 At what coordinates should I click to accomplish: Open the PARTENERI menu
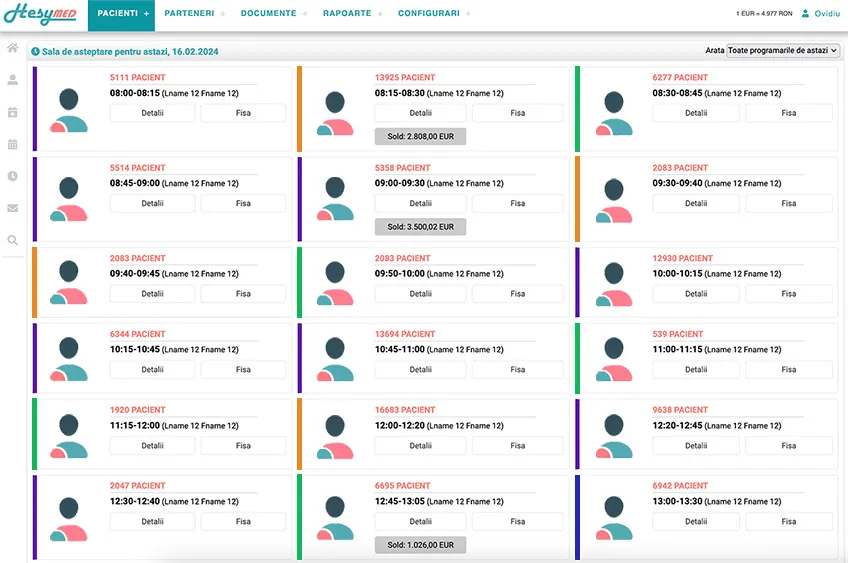coord(189,14)
